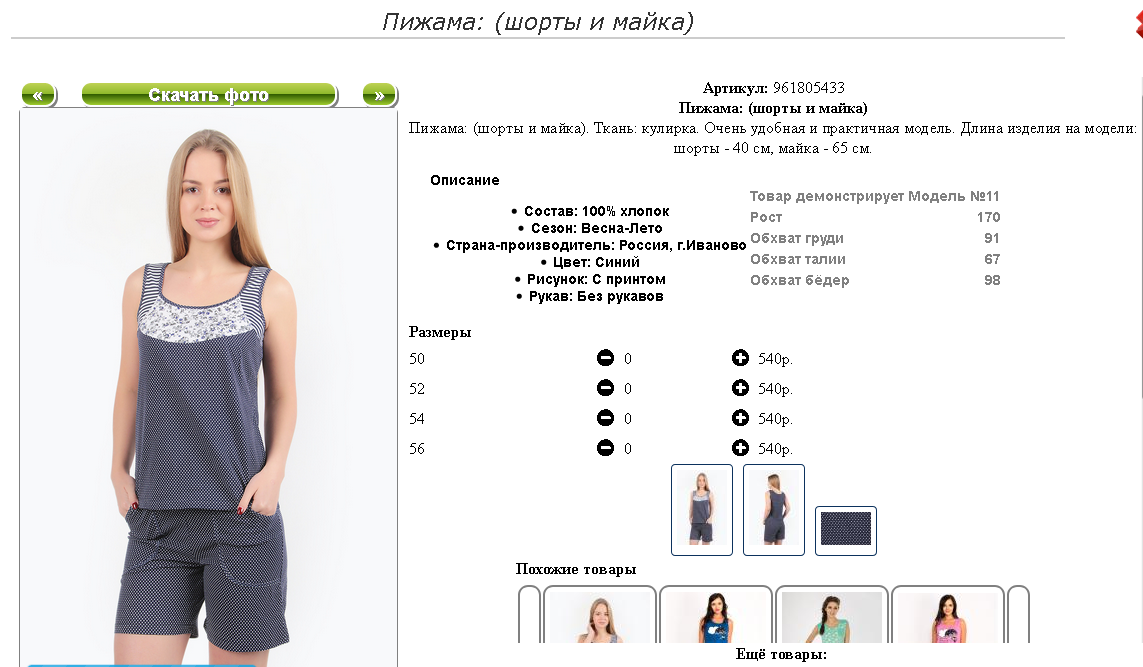Click the right arrow of similar products carousel
Image resolution: width=1143 pixels, height=667 pixels.
point(1018,614)
